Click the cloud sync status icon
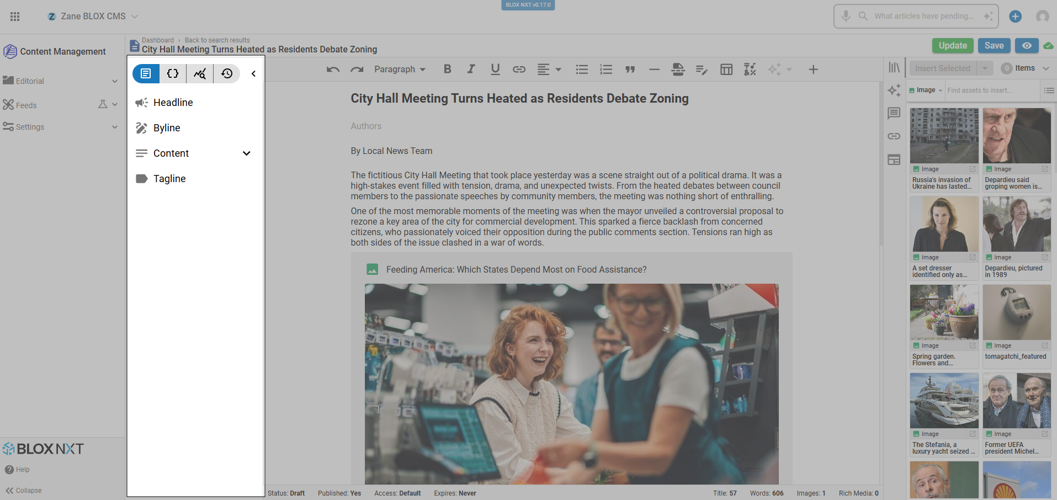Screen dimensions: 1057x500 point(1048,46)
